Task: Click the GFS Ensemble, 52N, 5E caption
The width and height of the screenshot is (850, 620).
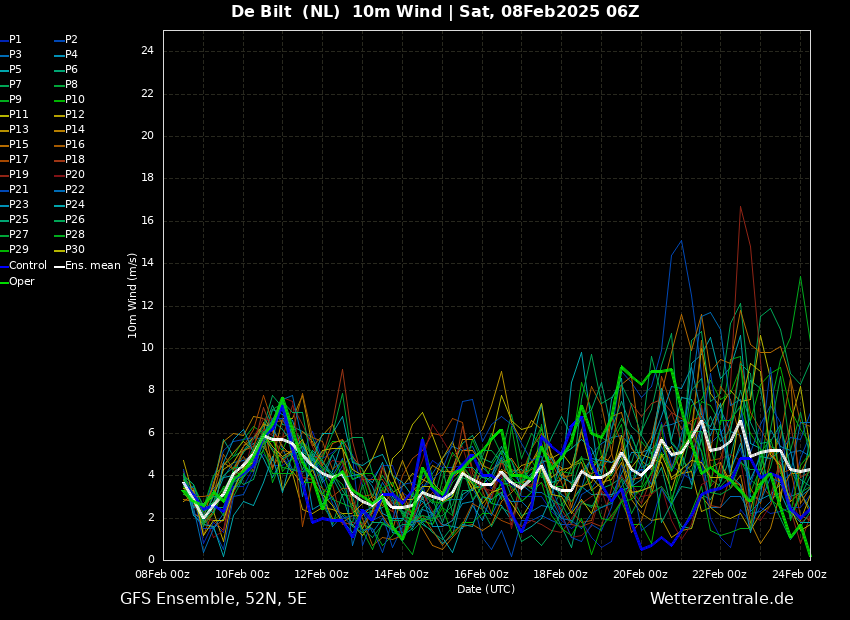Action: pos(213,599)
